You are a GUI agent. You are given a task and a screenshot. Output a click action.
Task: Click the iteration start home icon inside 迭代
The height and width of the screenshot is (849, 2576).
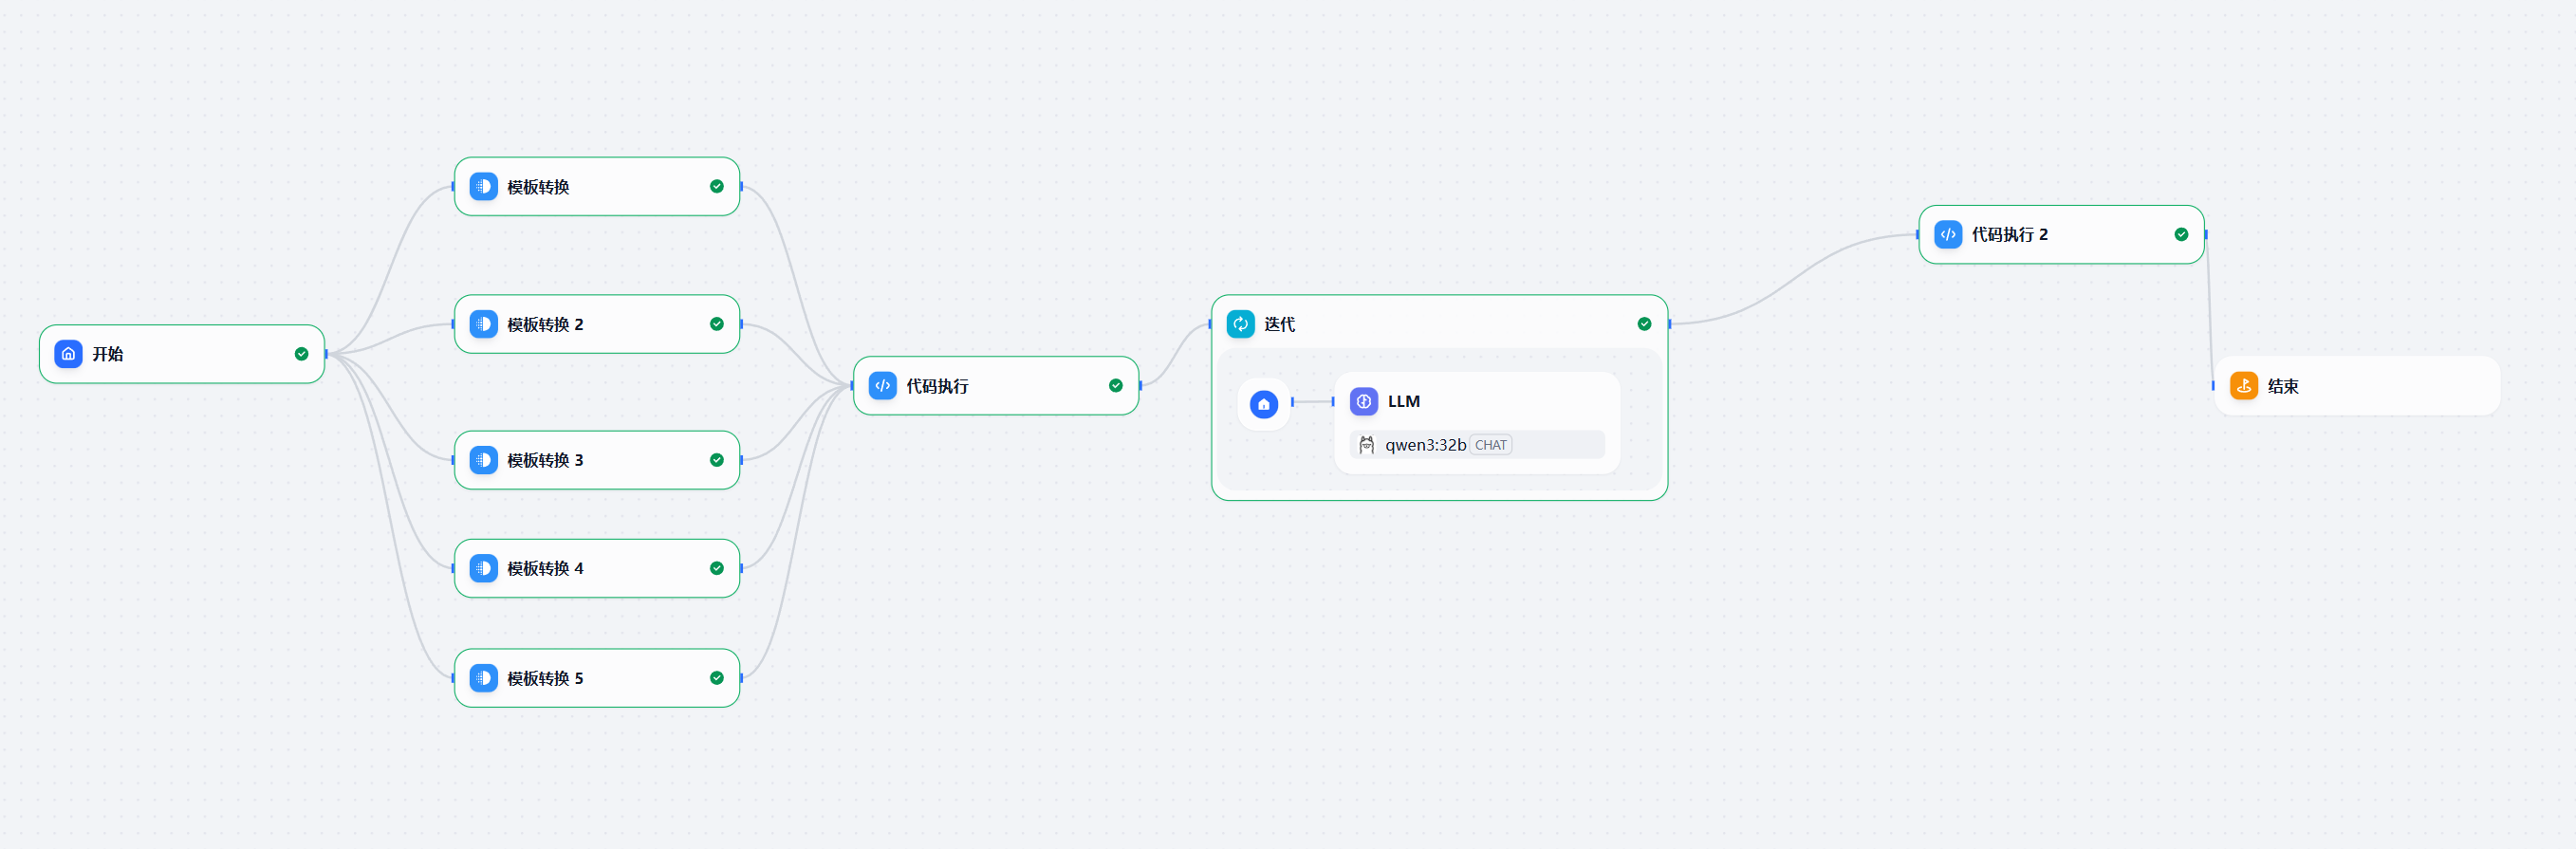tap(1263, 404)
